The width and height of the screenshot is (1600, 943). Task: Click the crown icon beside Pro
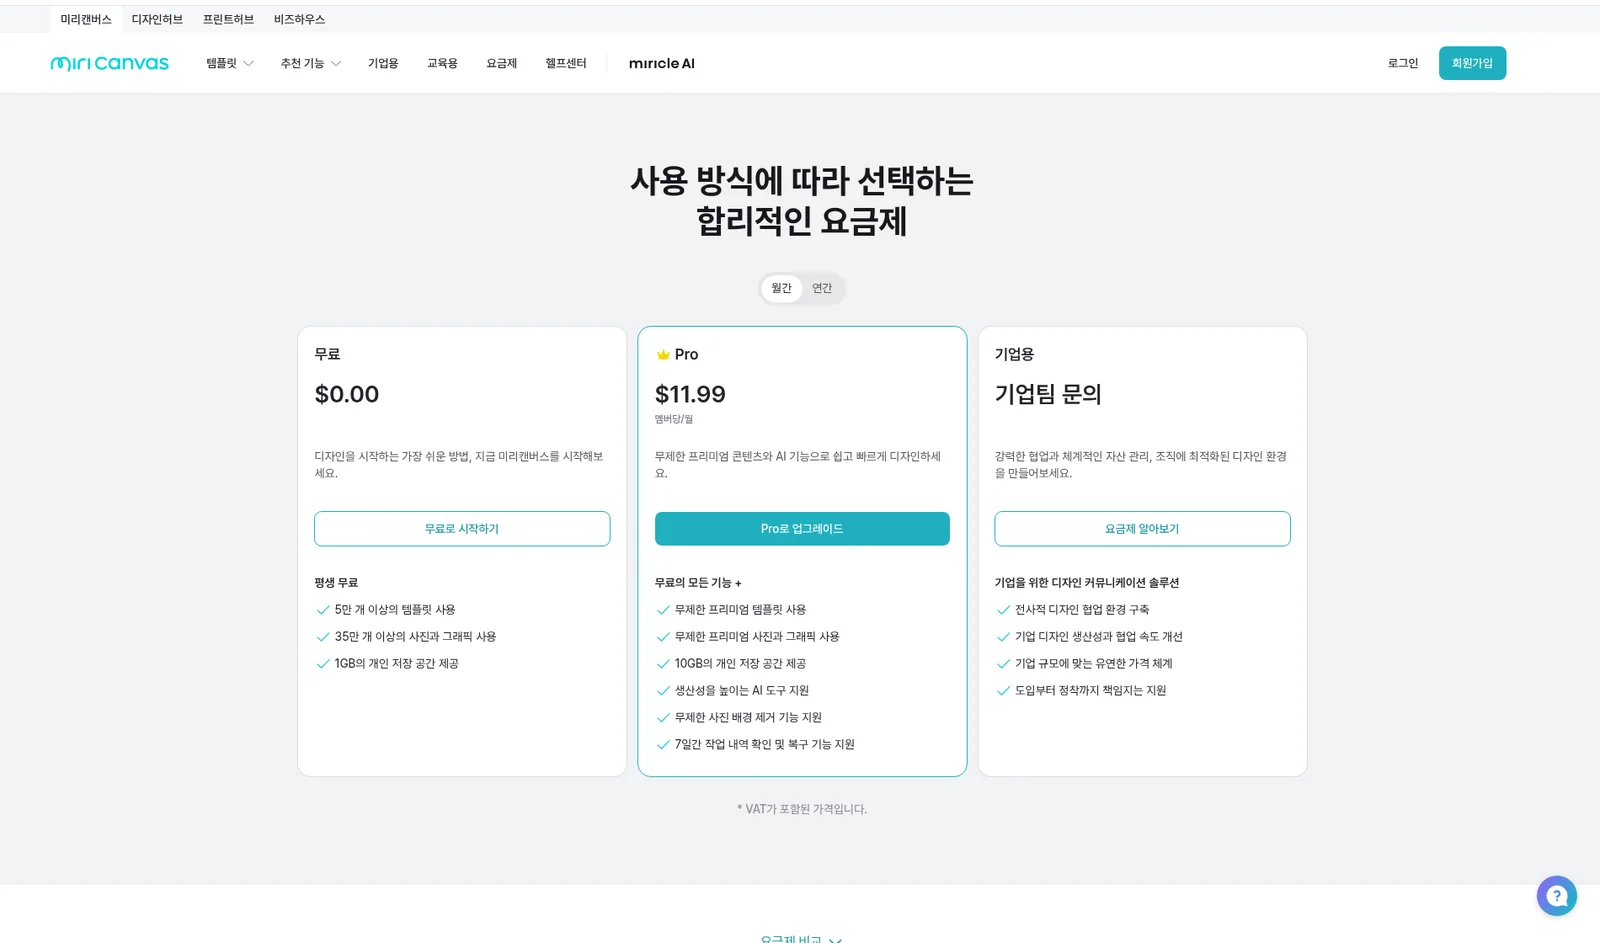click(x=662, y=355)
